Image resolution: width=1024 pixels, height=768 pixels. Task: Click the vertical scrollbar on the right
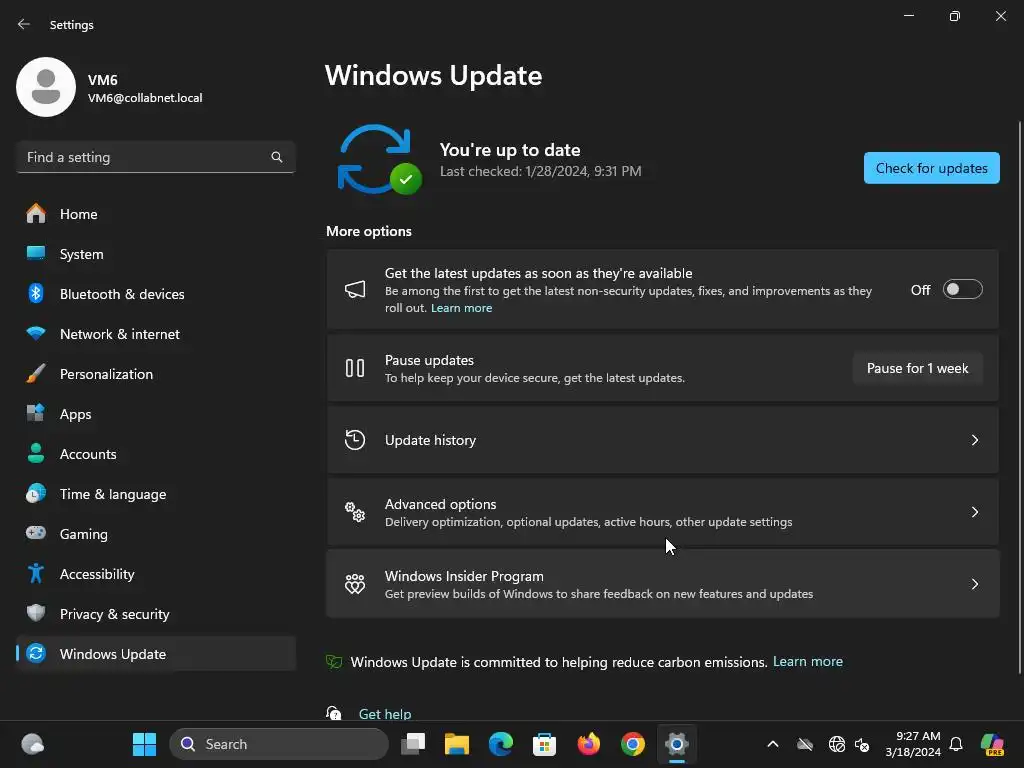tap(1019, 396)
